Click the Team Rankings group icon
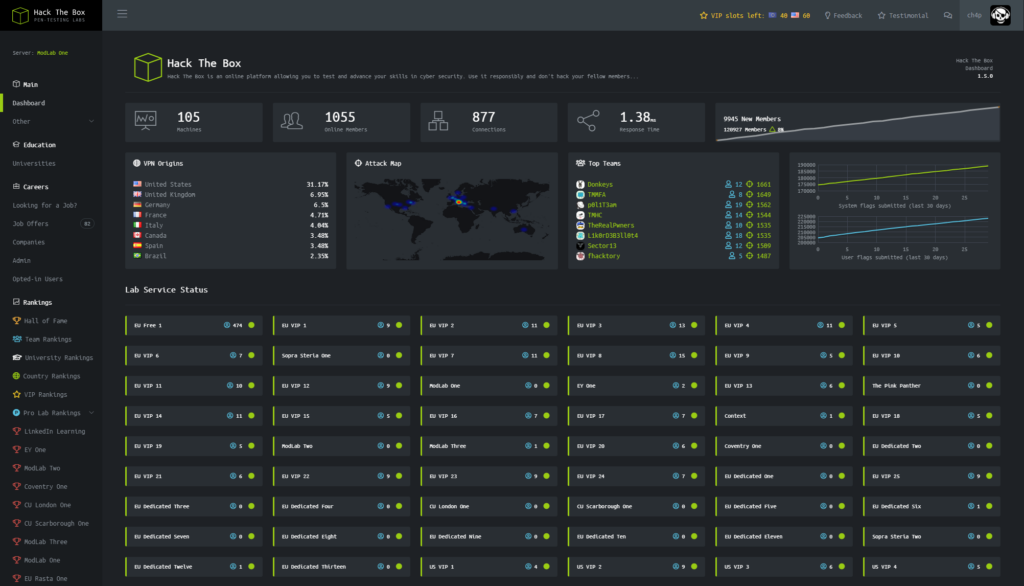The image size is (1024, 586). click(x=17, y=339)
